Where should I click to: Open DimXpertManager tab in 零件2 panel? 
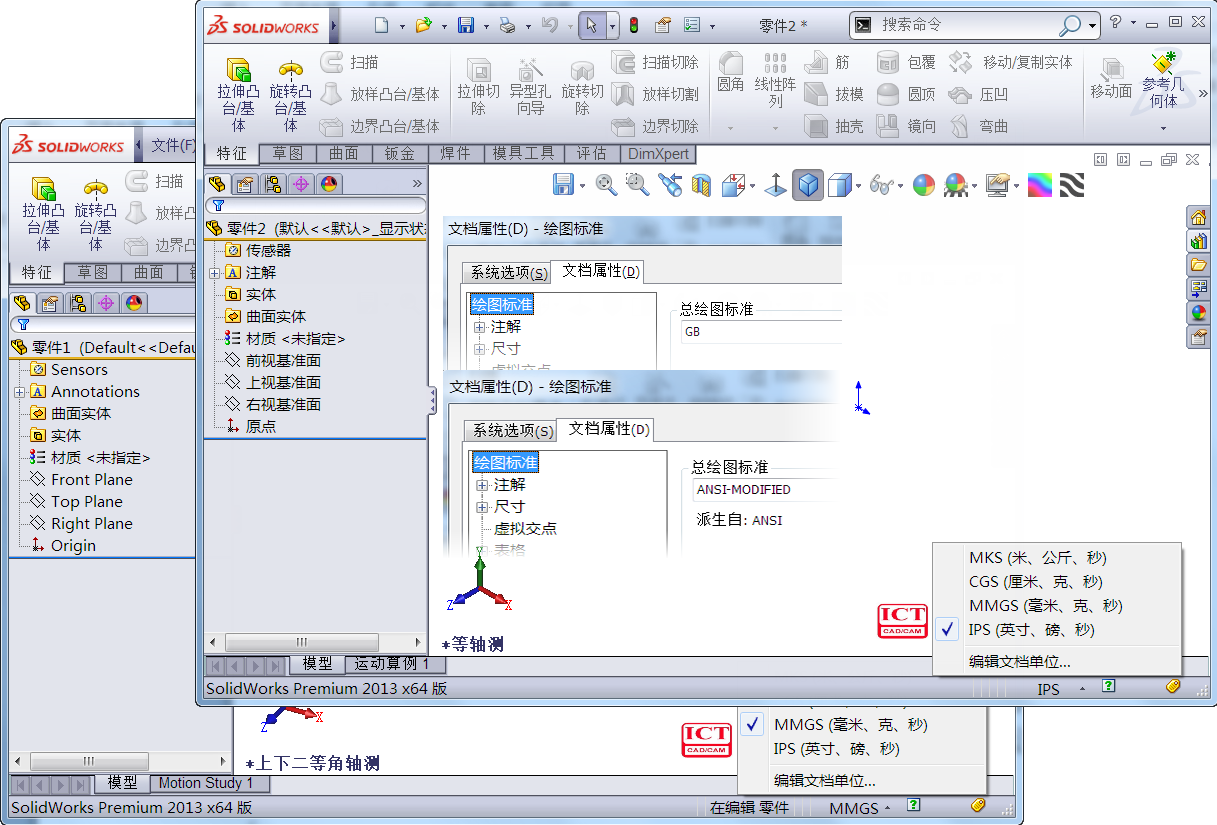coord(301,184)
